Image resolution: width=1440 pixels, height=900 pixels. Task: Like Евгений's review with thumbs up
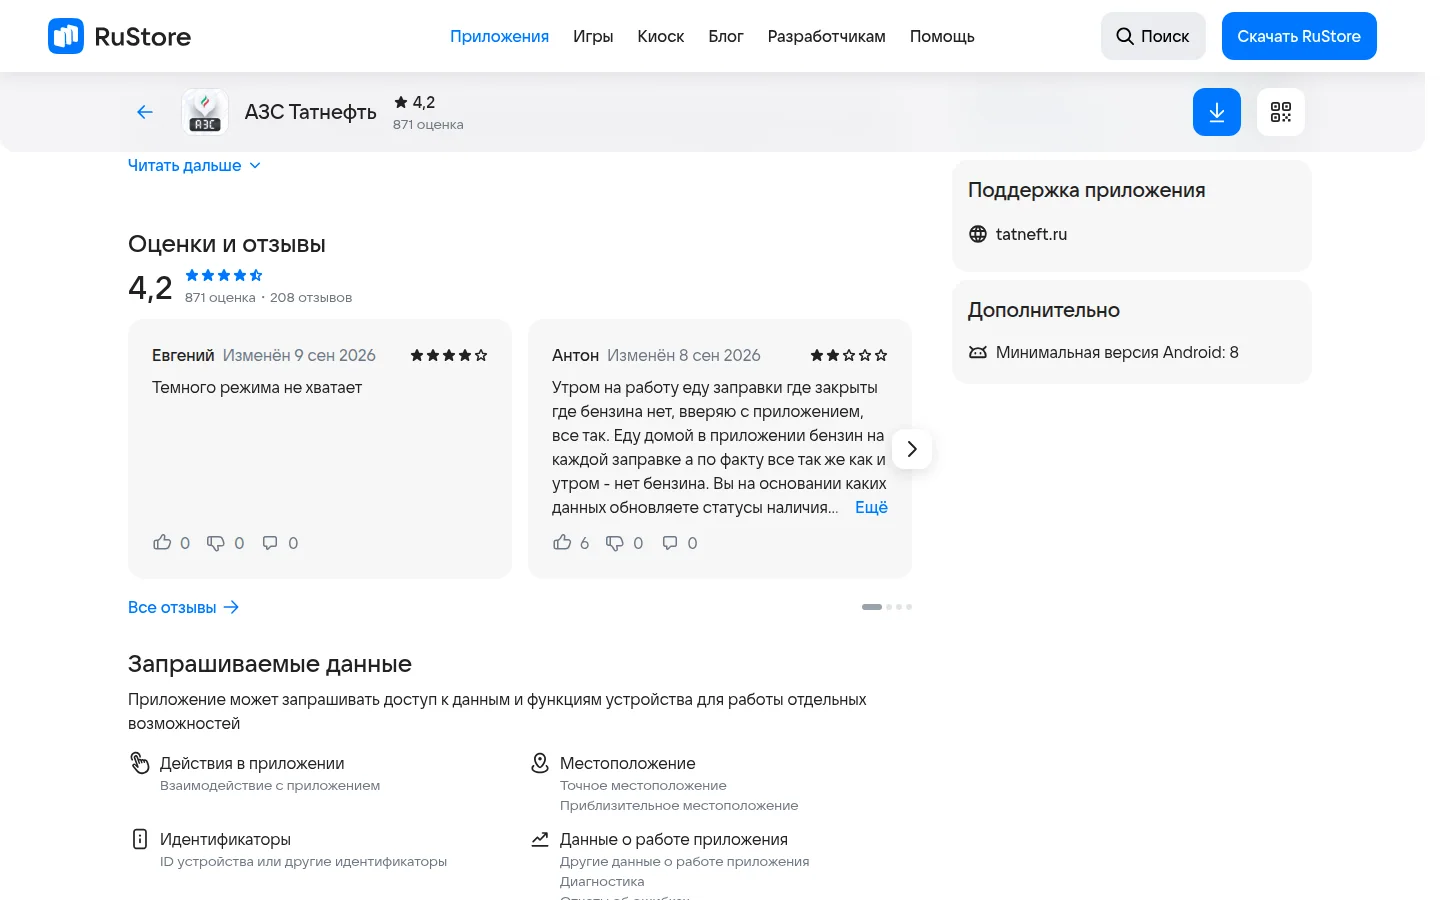pyautogui.click(x=162, y=542)
